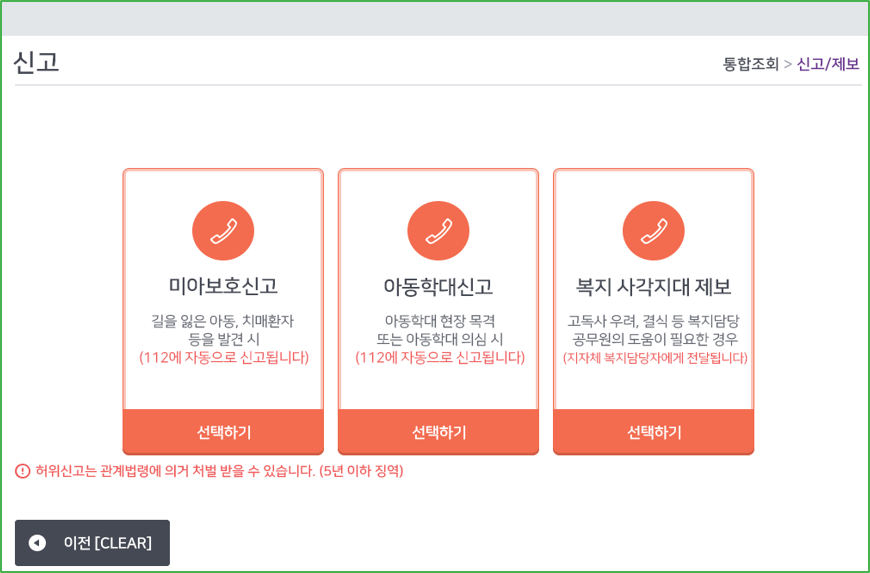Click the 지자체 복지담당자에게 전달됩니다 notice

[x=654, y=358]
